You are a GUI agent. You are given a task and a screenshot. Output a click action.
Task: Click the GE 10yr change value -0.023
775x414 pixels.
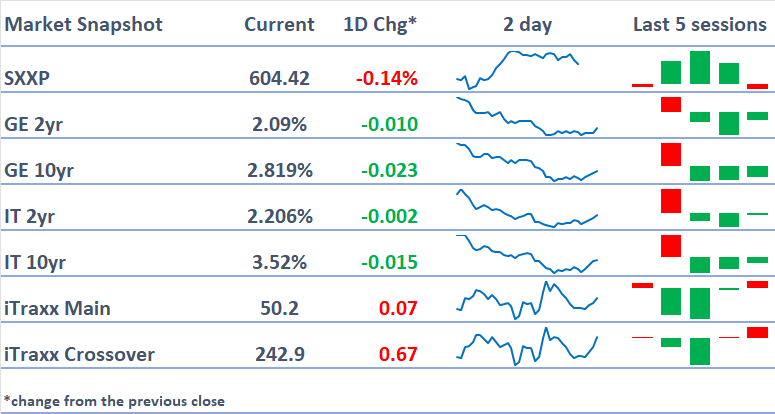pos(385,170)
